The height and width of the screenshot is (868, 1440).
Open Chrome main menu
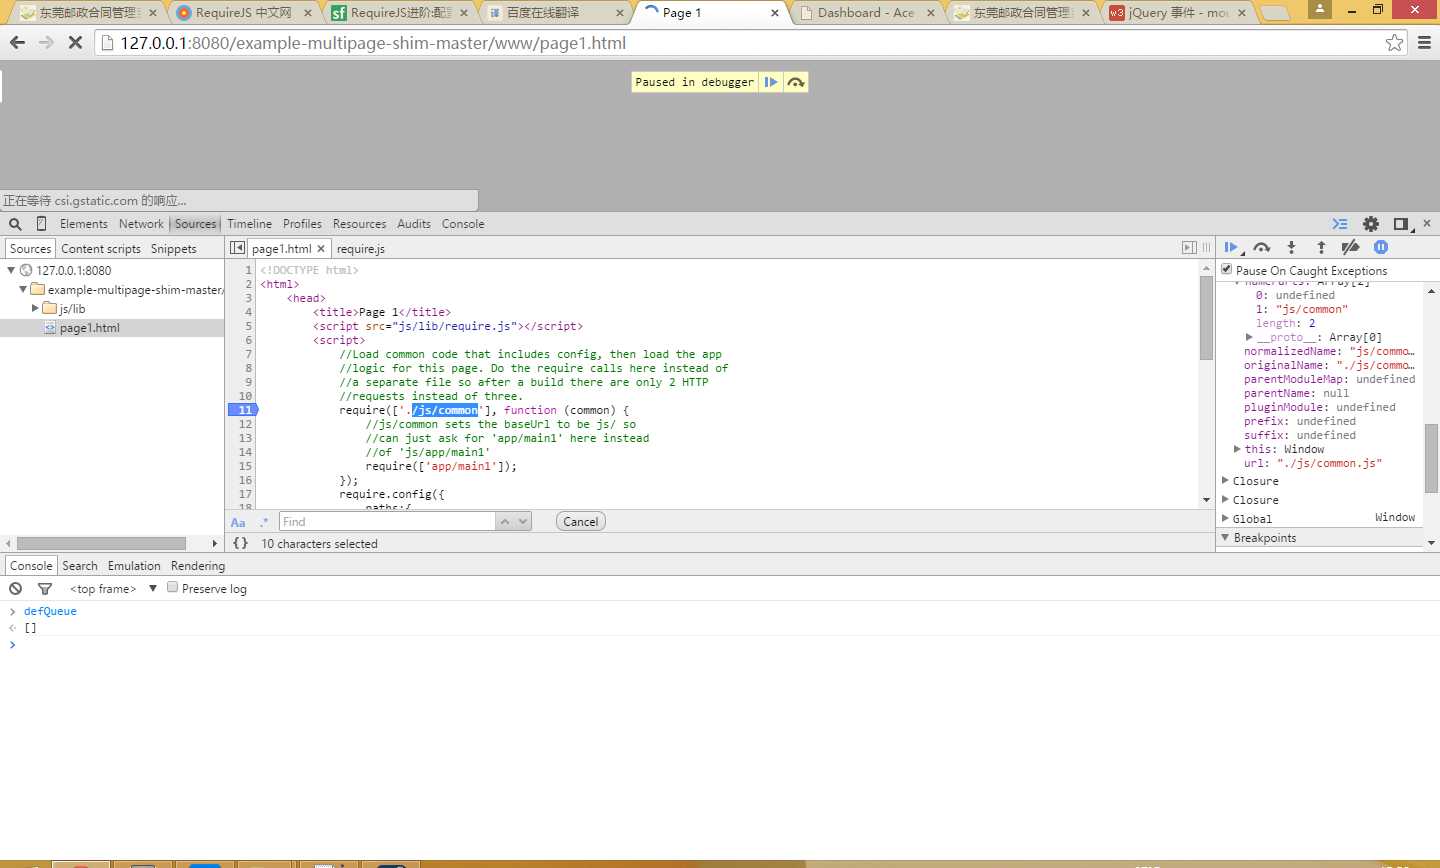coord(1424,43)
